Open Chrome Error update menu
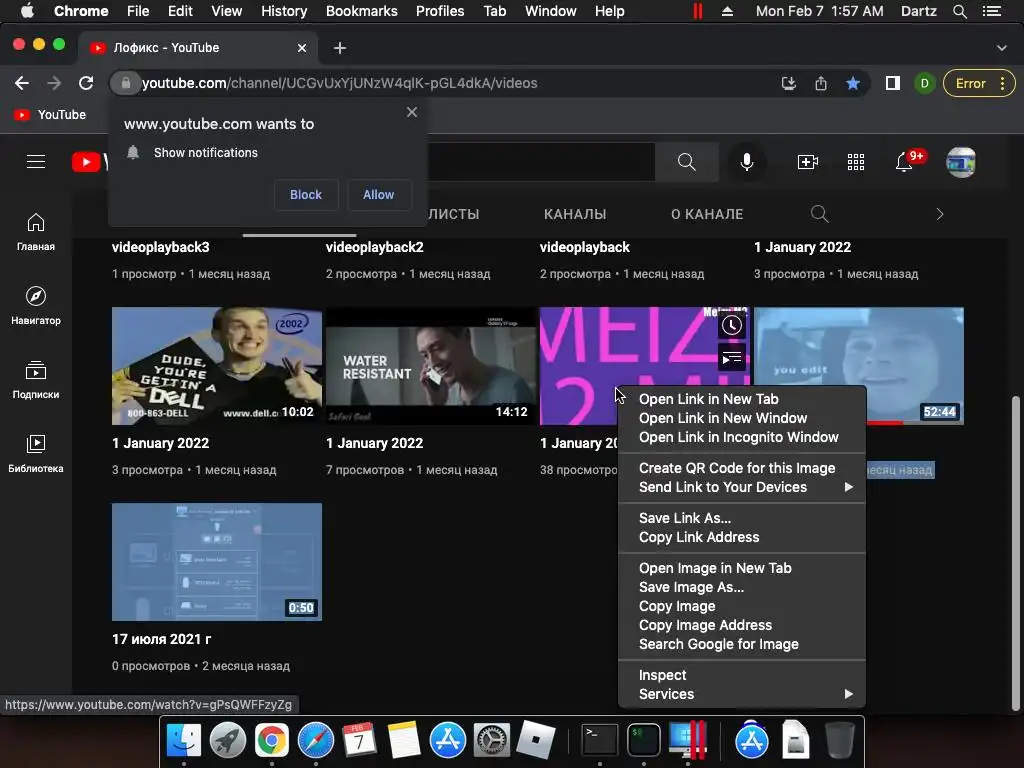Viewport: 1024px width, 768px height. pos(979,83)
